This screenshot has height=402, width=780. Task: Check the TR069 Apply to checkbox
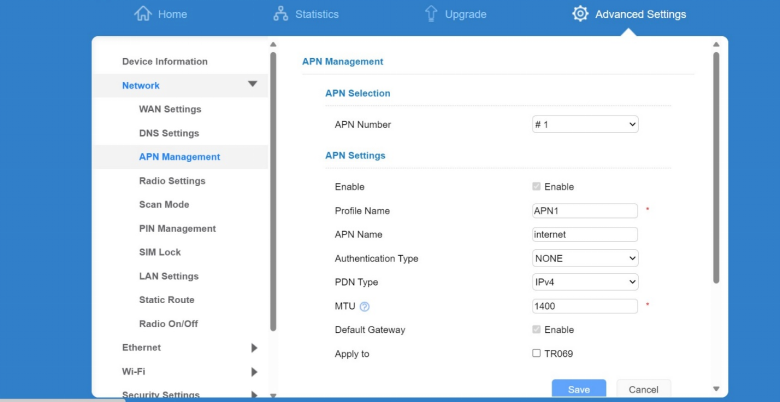point(538,354)
